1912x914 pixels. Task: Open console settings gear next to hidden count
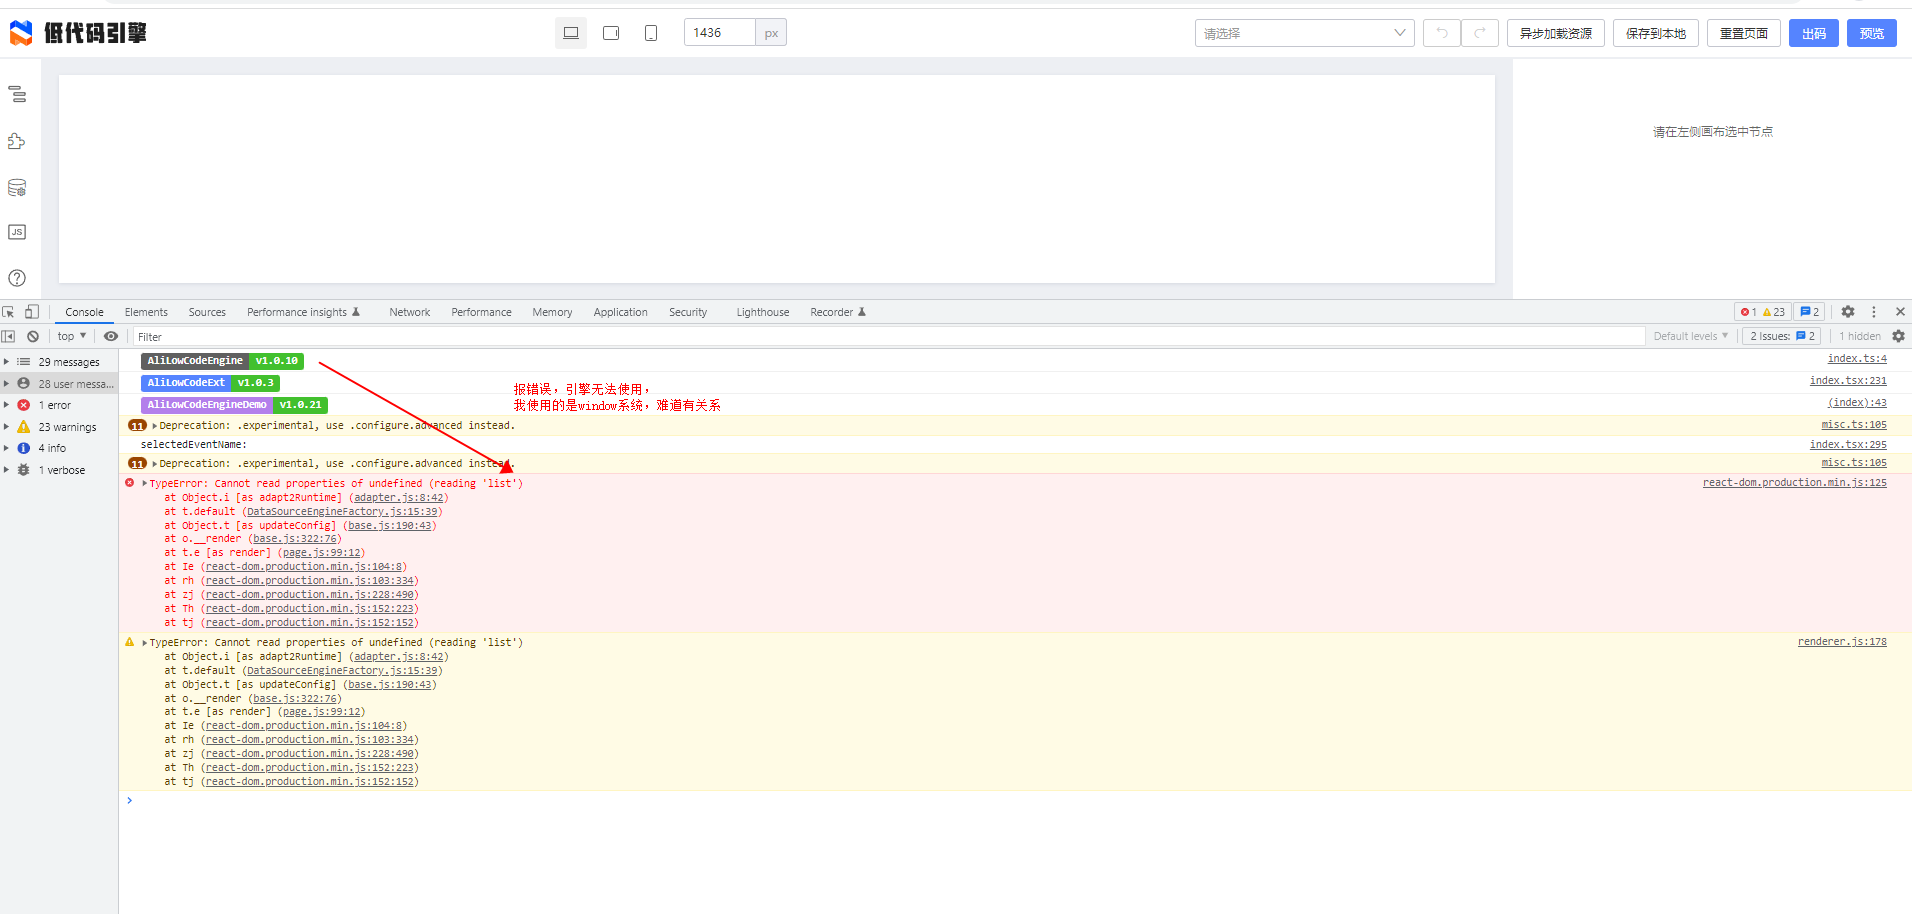1898,336
